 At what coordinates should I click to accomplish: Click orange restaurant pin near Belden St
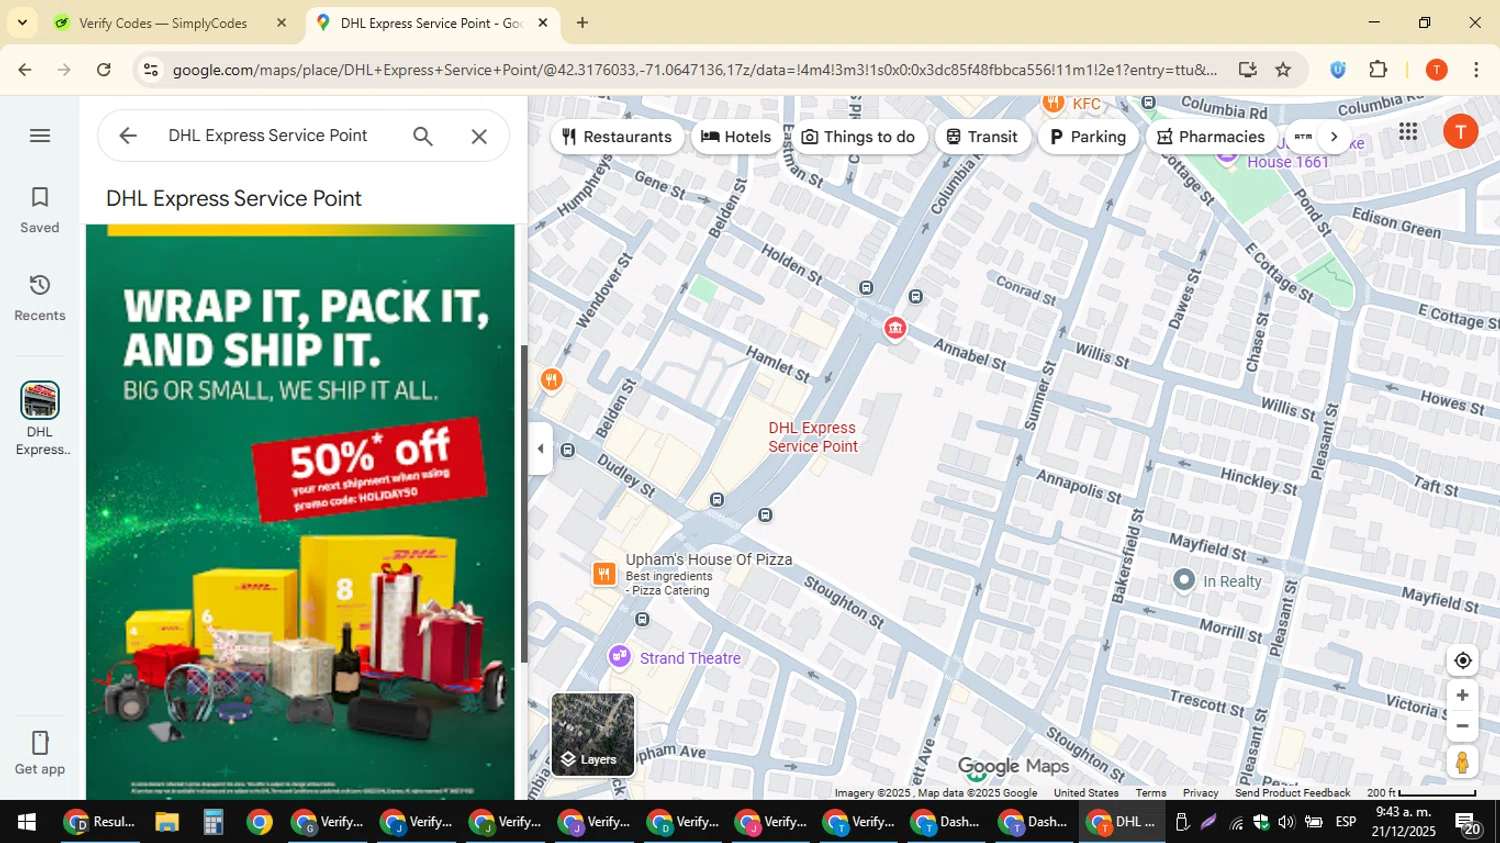[x=551, y=380]
